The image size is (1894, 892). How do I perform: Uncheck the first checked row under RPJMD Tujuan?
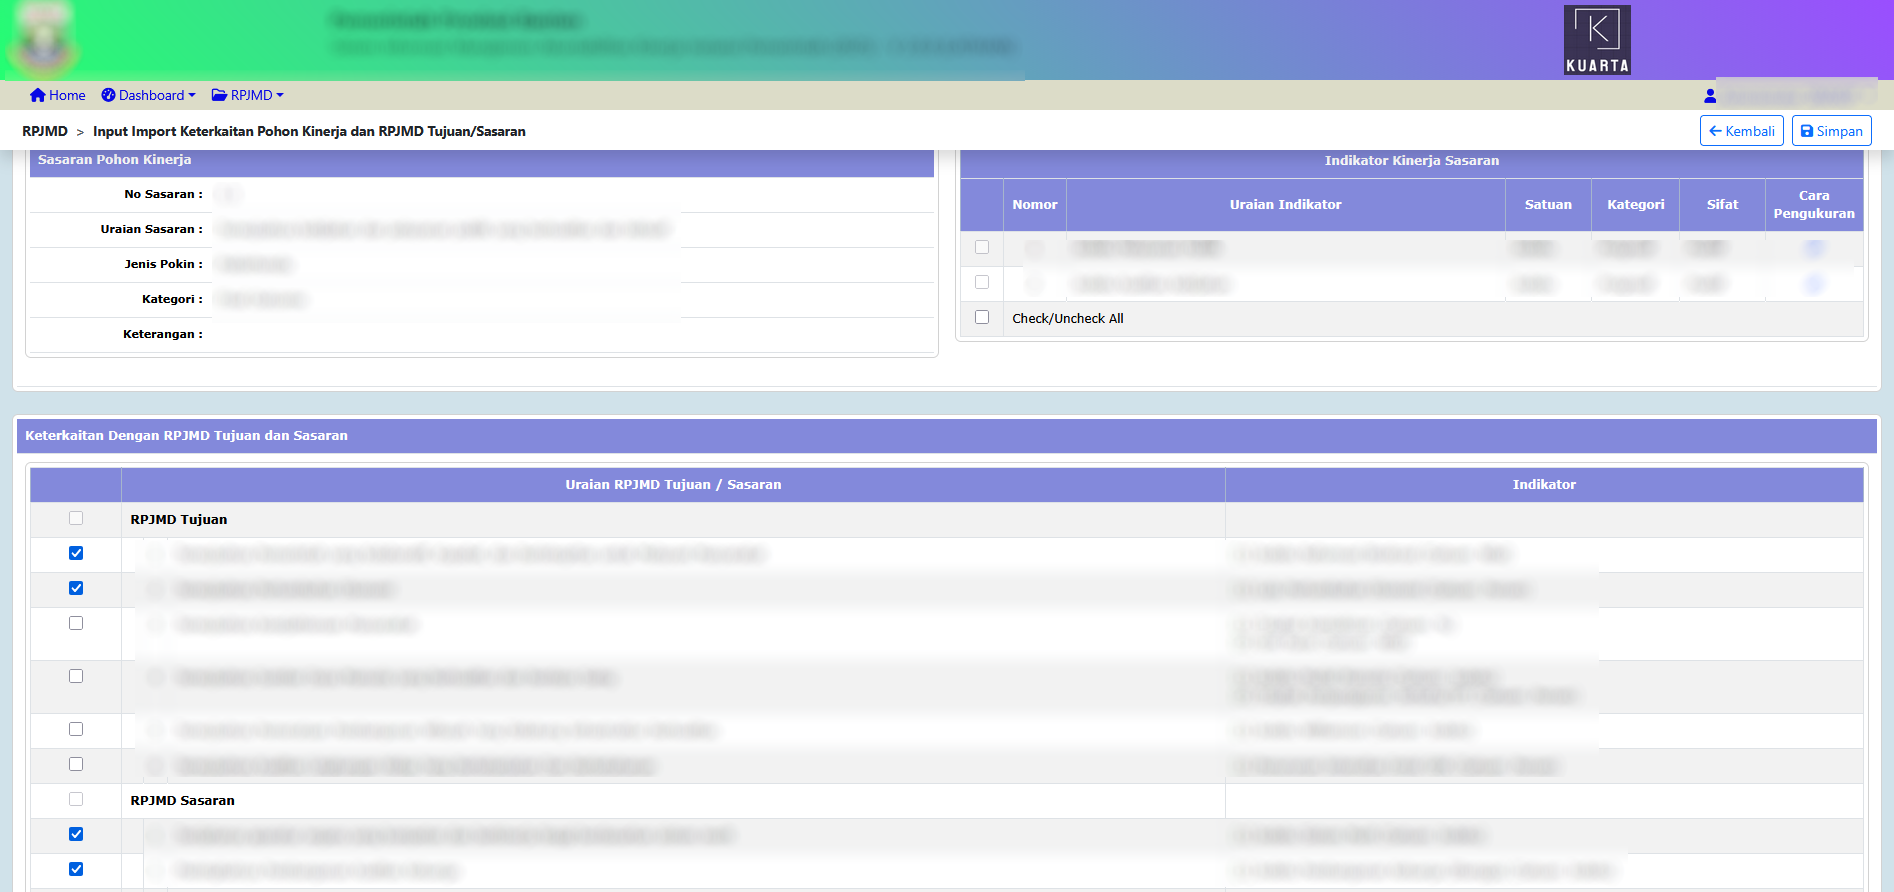[x=76, y=553]
